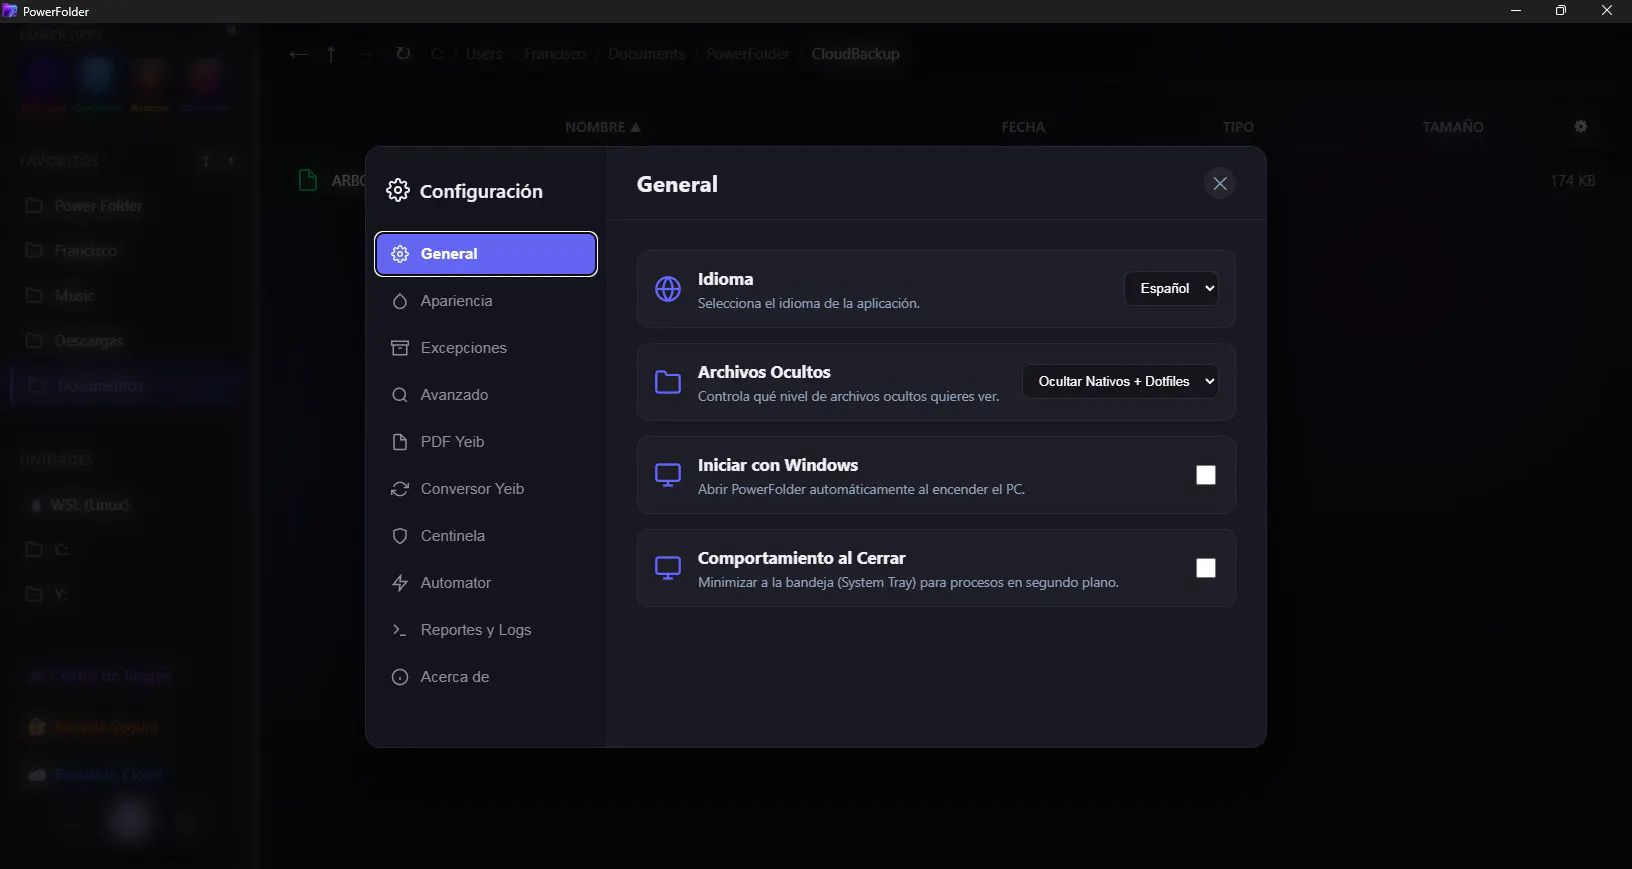
Task: Sort file list by TAMAÑO column
Action: coord(1453,127)
